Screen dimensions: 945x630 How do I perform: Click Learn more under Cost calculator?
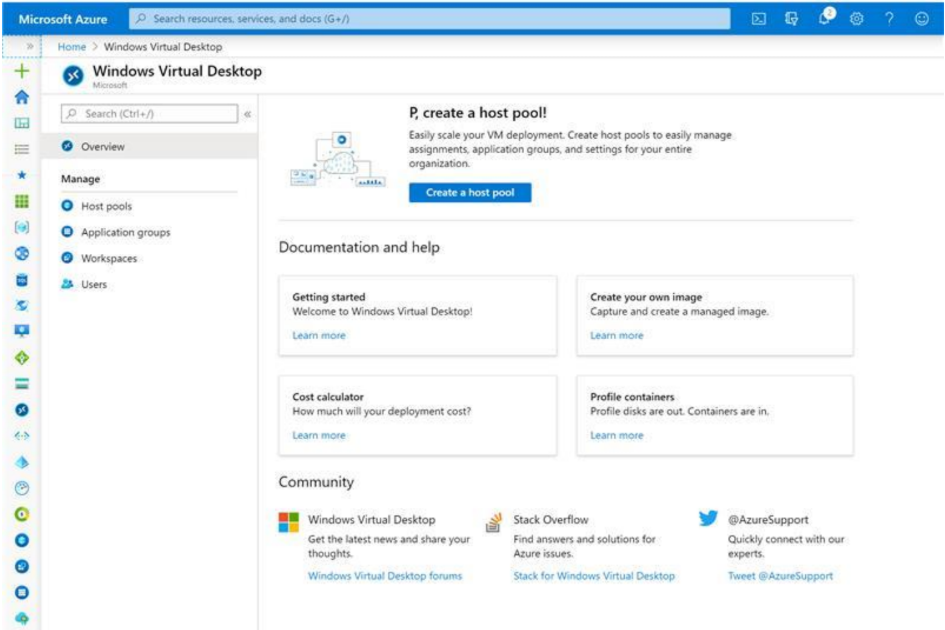(318, 436)
